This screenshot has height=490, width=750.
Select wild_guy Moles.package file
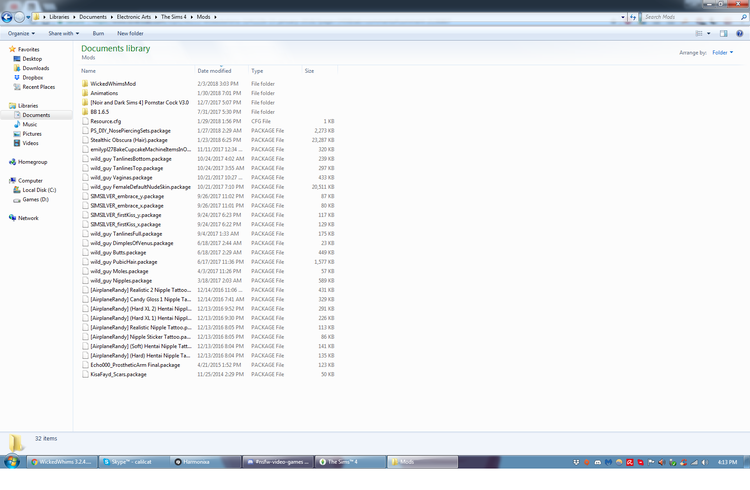click(119, 271)
